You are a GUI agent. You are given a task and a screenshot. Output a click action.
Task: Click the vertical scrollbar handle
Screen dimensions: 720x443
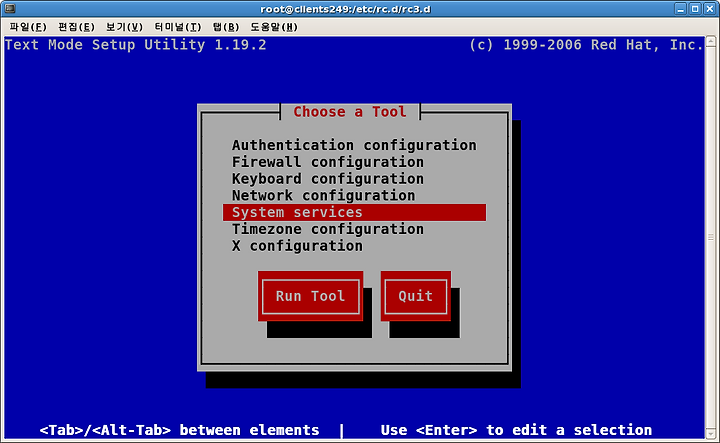[x=711, y=237]
